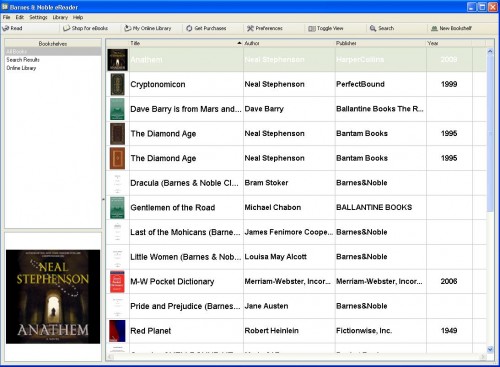Click the Barnes & Noble eReader title bar icon

coord(5,7)
